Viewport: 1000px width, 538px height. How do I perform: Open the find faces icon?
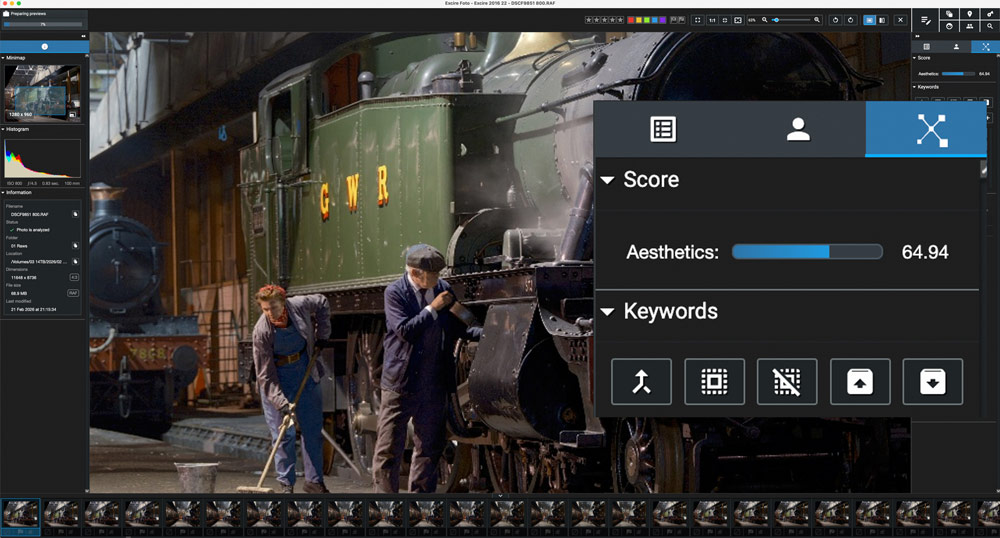[x=950, y=26]
